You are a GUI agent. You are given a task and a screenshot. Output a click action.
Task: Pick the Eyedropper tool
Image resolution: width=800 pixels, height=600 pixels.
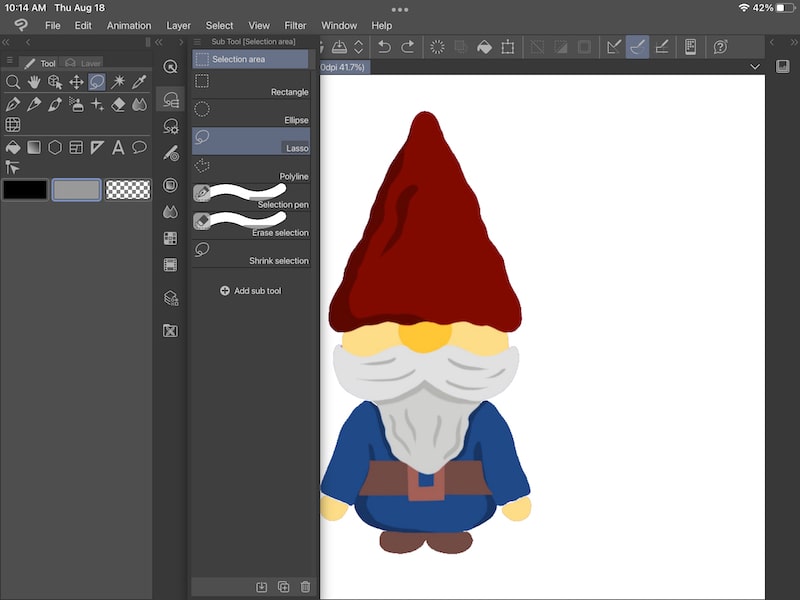(138, 82)
